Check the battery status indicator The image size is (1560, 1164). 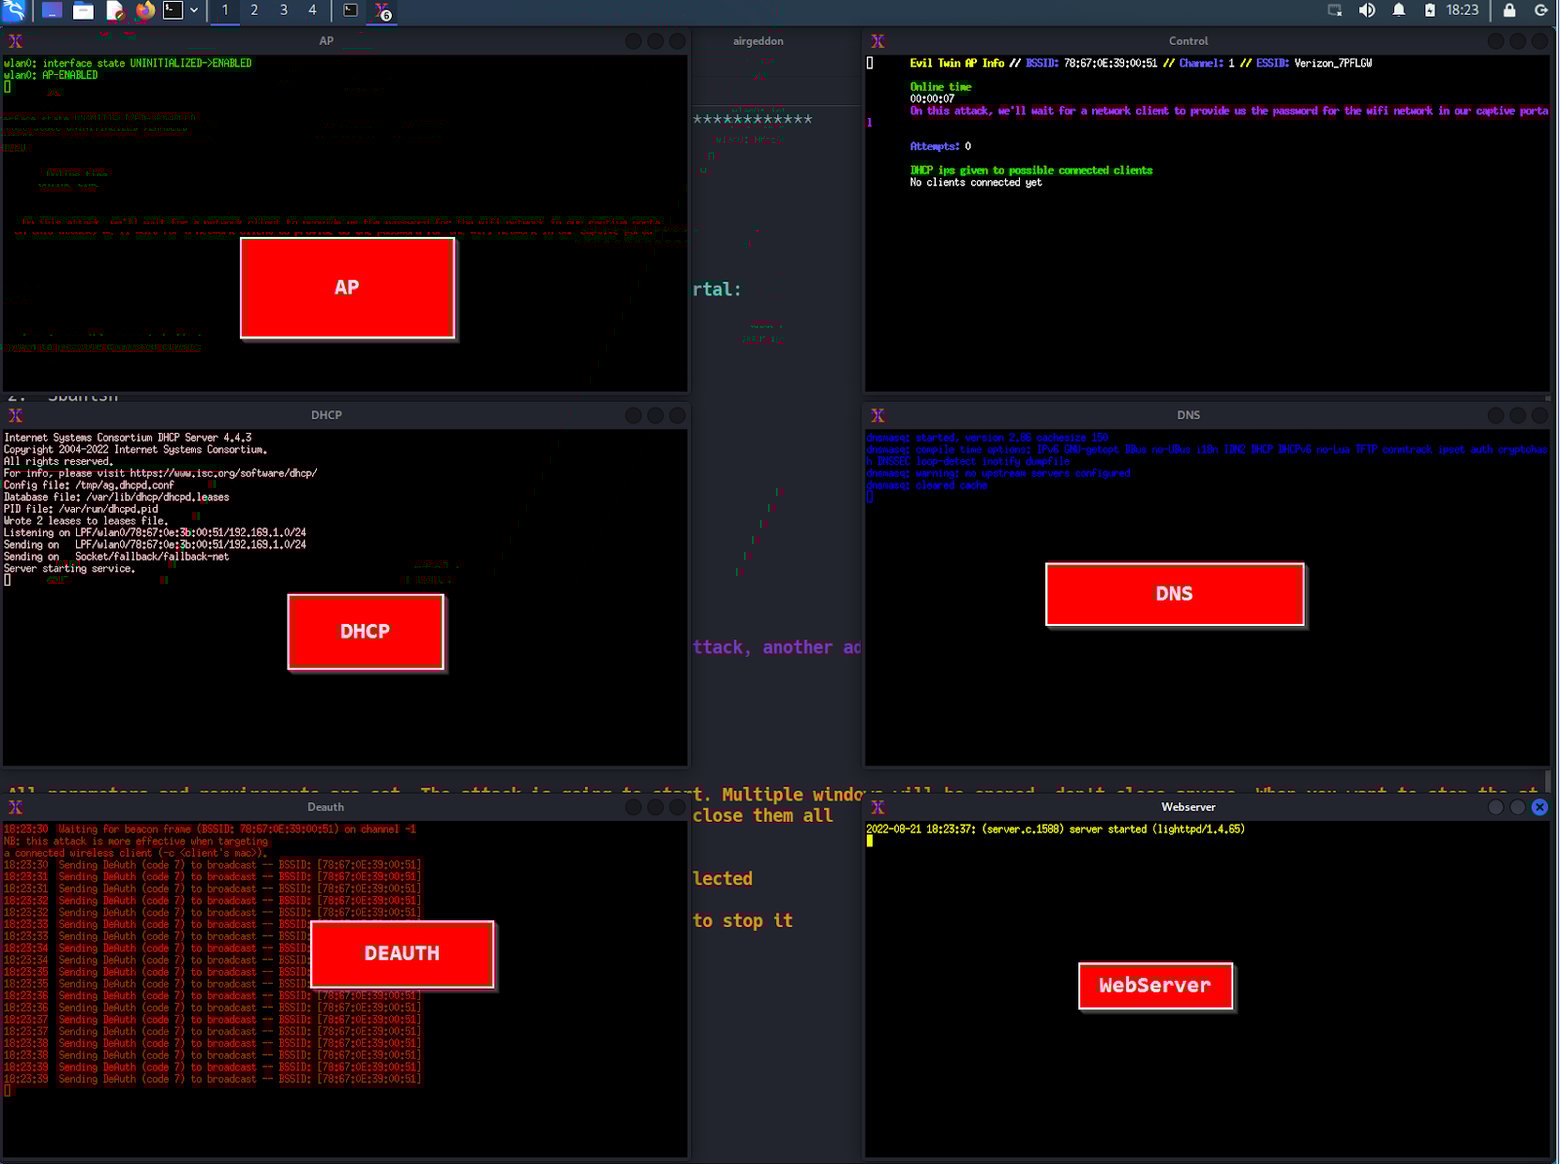(x=1430, y=10)
